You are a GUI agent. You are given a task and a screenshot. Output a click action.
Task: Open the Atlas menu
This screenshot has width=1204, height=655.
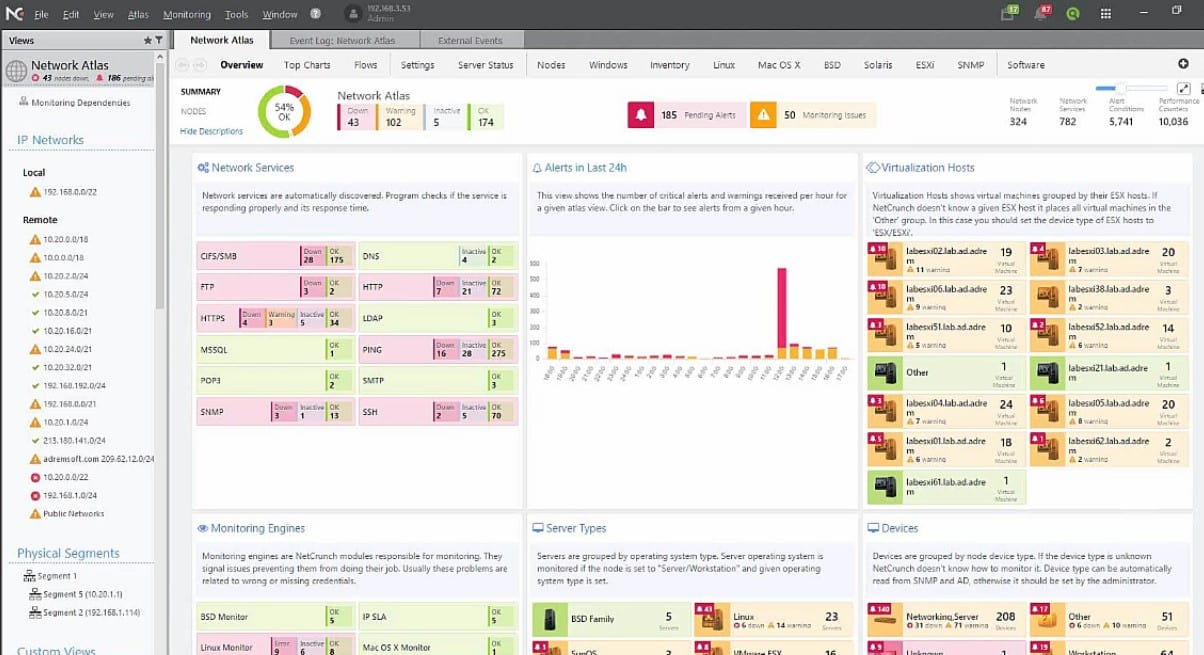coord(138,15)
